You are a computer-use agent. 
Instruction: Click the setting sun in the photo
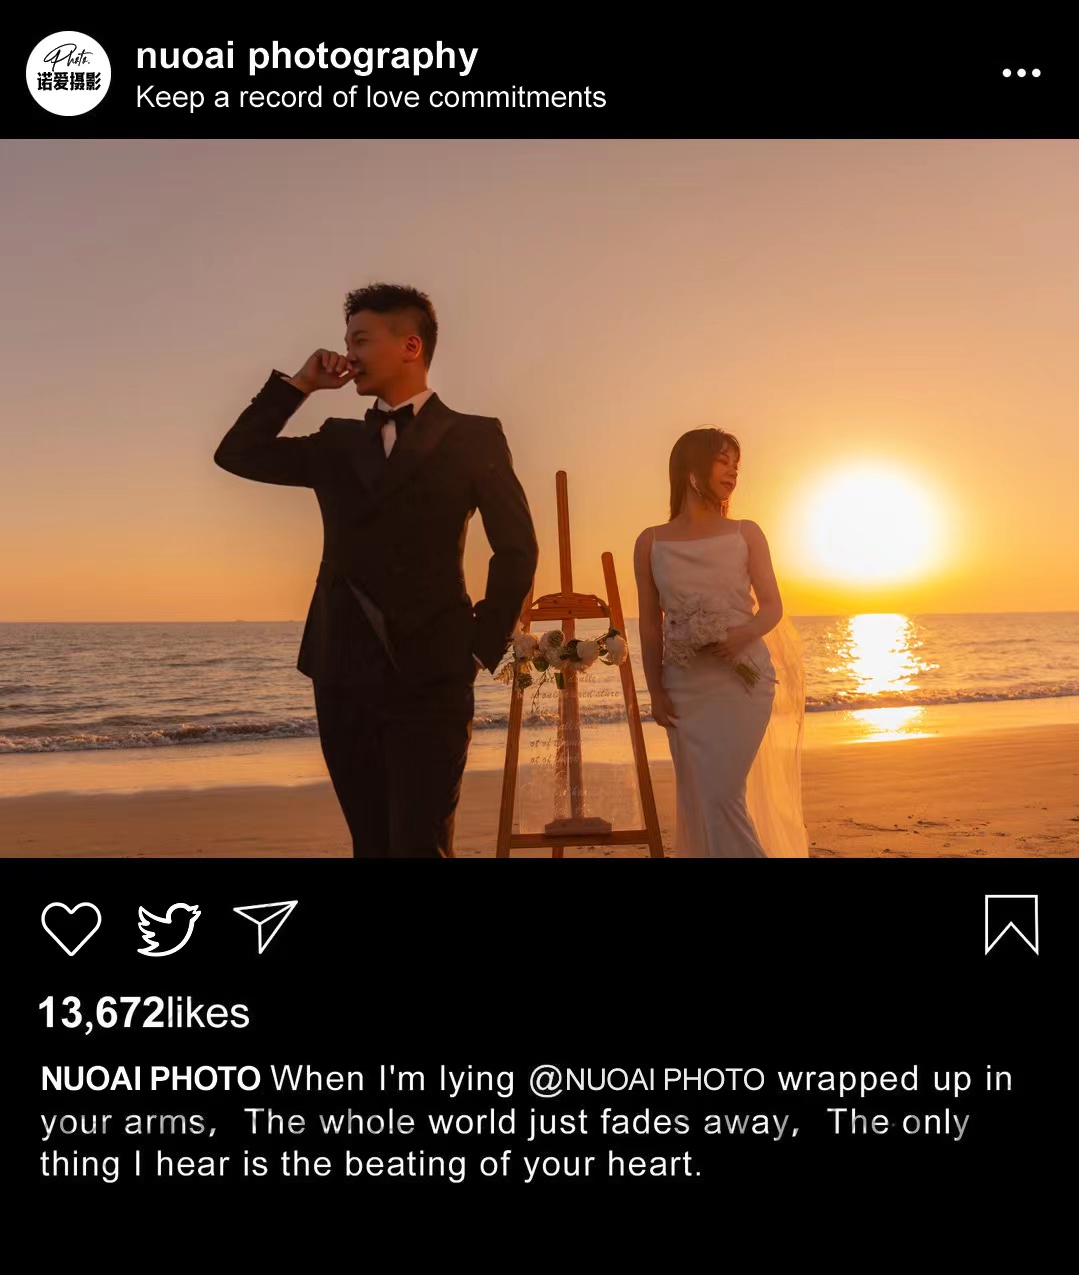click(868, 525)
